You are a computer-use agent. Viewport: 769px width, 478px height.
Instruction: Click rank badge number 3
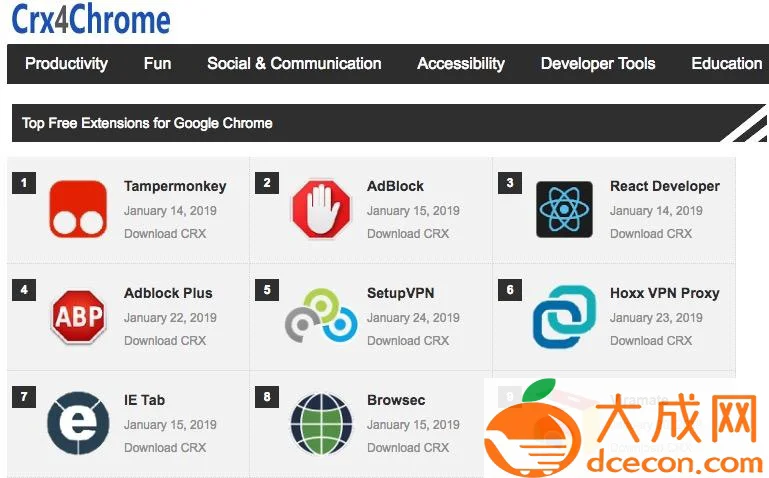click(x=510, y=183)
